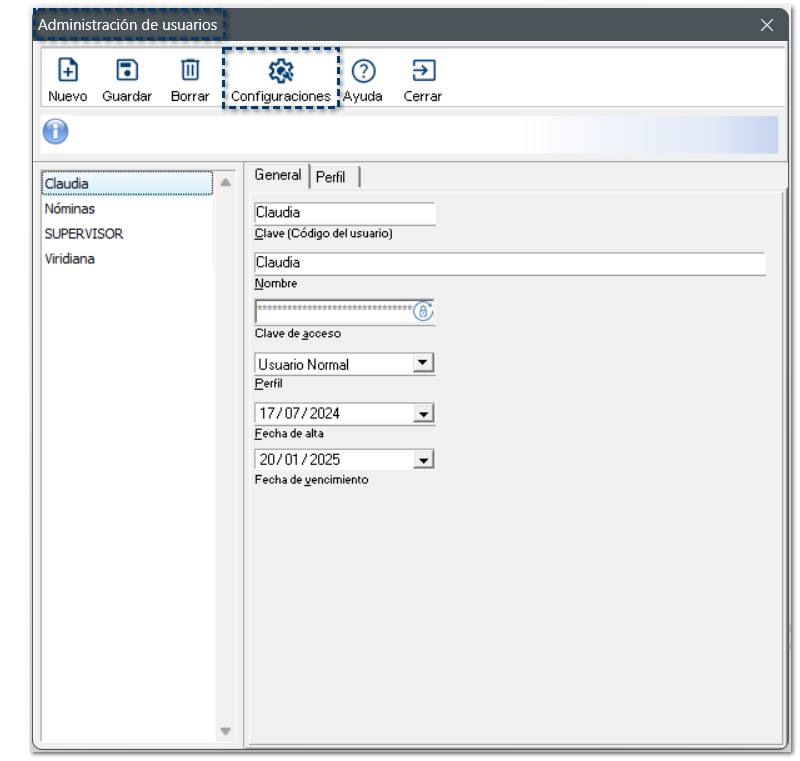Open Configuraciones gear icon
This screenshot has width=800, height=761.
(281, 71)
